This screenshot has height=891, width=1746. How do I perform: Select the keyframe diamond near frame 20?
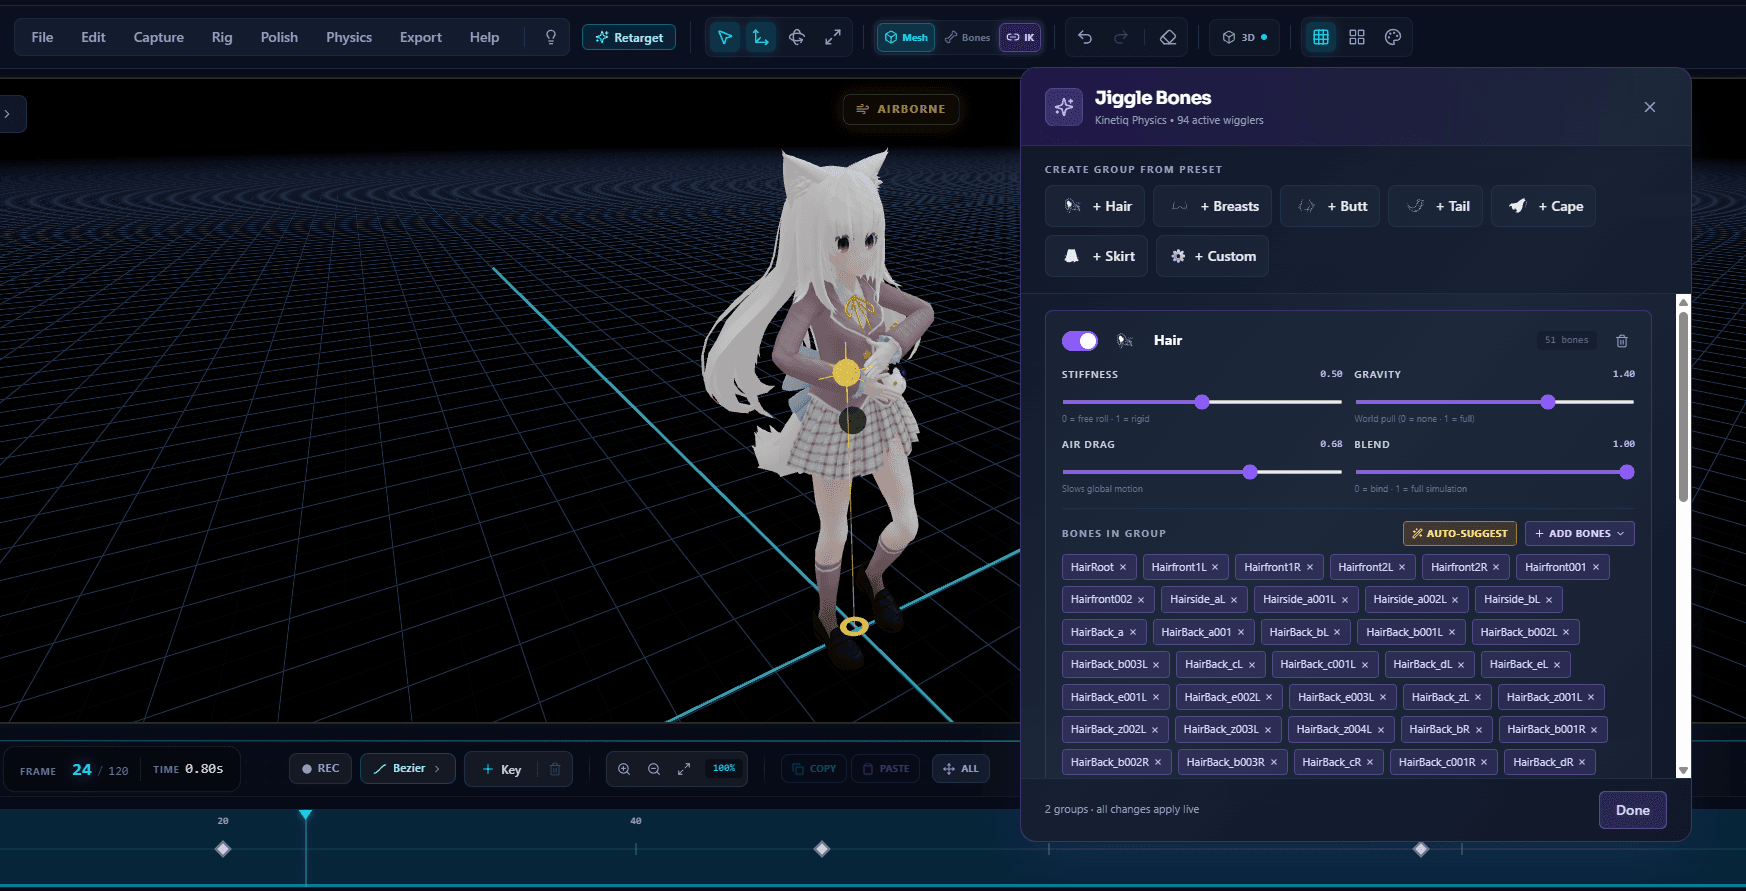(x=223, y=849)
